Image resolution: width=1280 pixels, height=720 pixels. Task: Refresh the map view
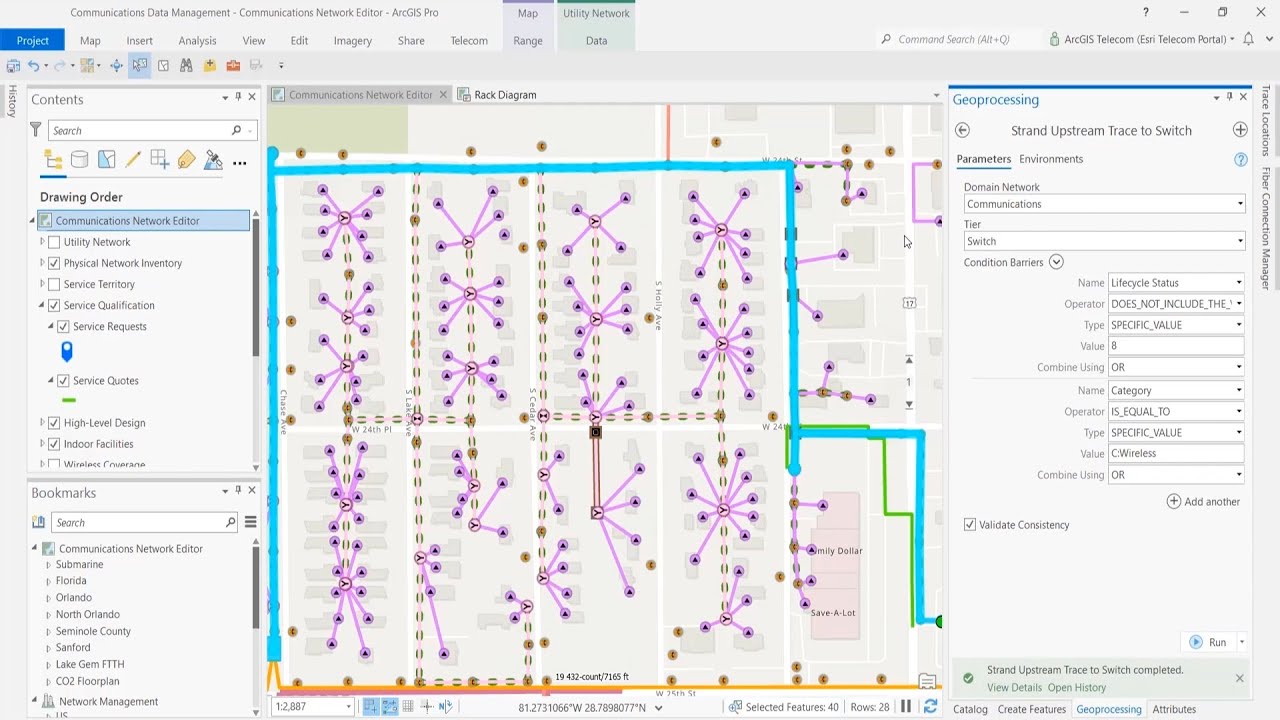tap(930, 707)
